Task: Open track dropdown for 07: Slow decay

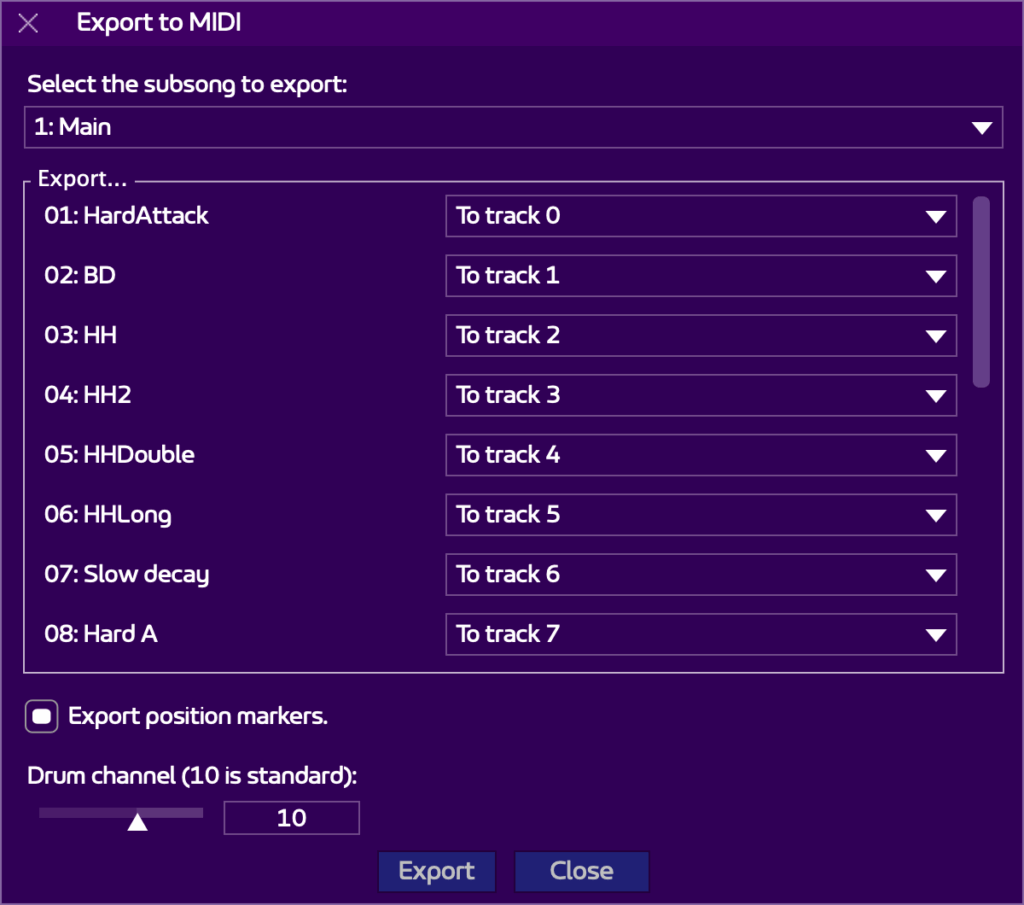Action: tap(700, 575)
